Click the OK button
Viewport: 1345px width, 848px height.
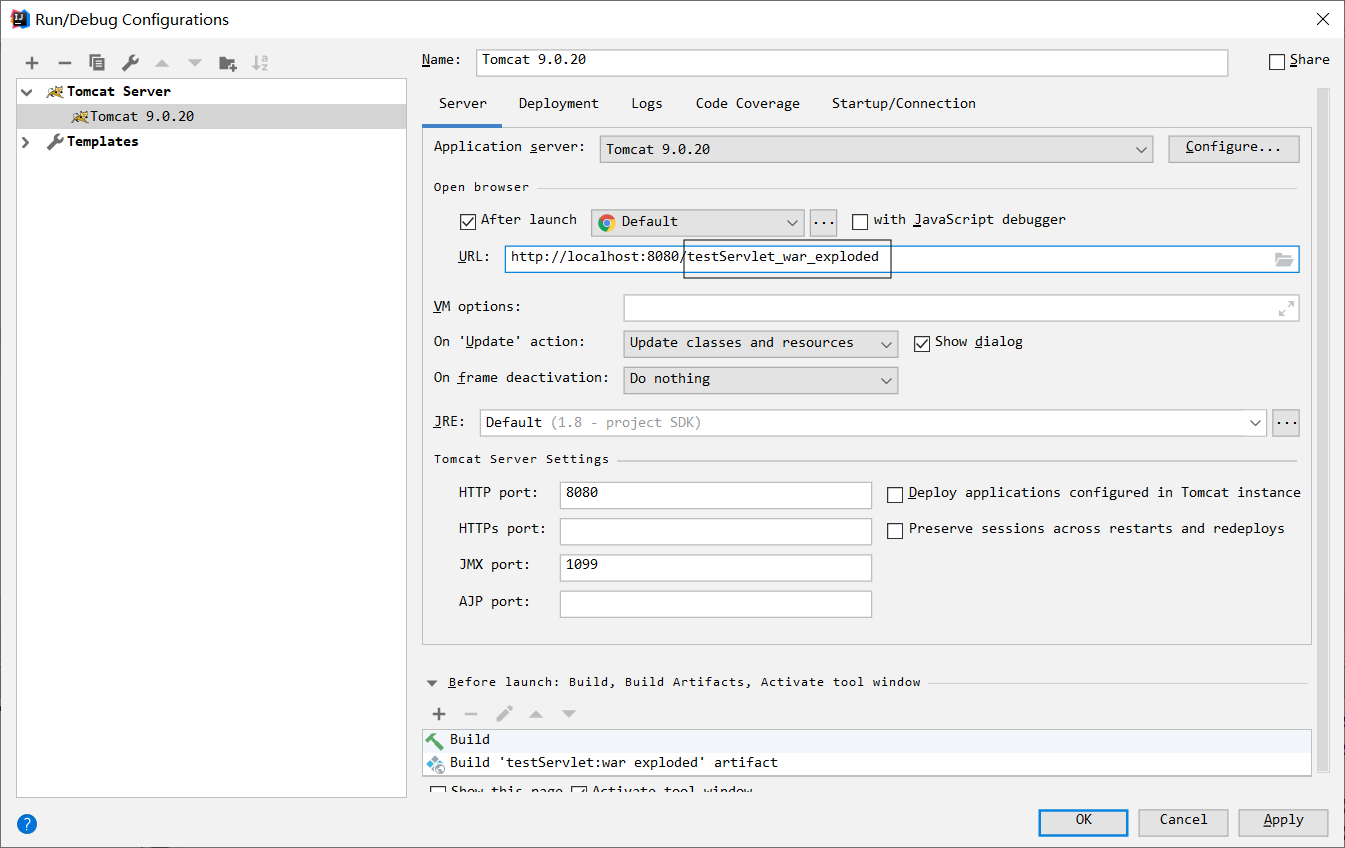[x=1083, y=822]
